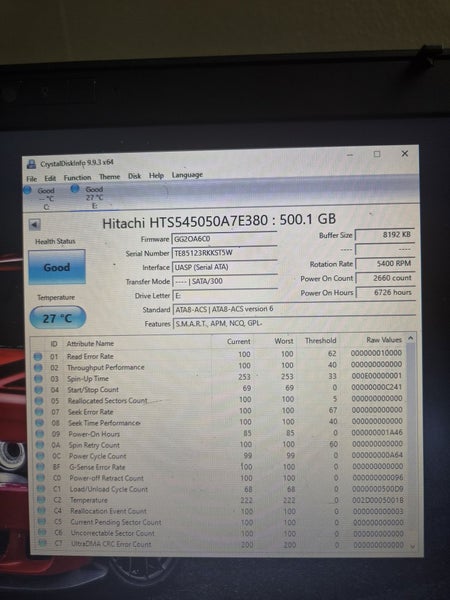The width and height of the screenshot is (450, 600).
Task: Click status icon for Uncorrectable Sector Count
Action: pyautogui.click(x=42, y=533)
